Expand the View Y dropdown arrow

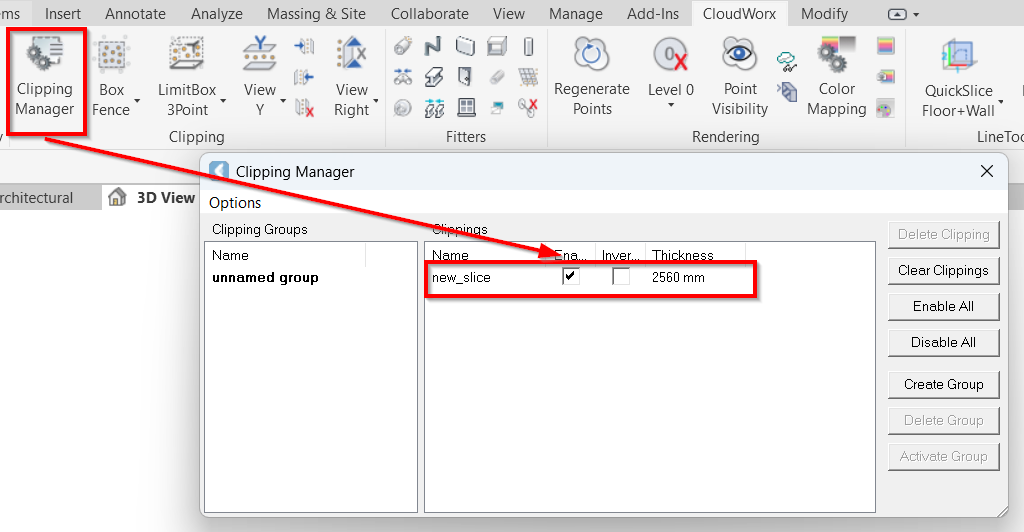tap(283, 101)
